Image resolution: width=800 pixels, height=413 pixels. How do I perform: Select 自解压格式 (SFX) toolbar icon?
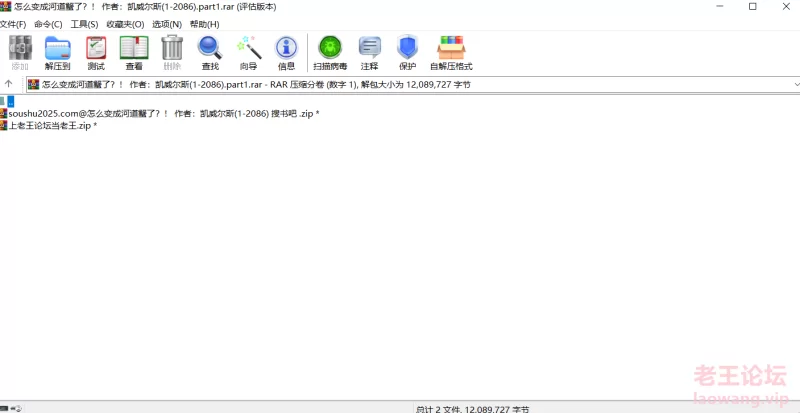(x=451, y=52)
